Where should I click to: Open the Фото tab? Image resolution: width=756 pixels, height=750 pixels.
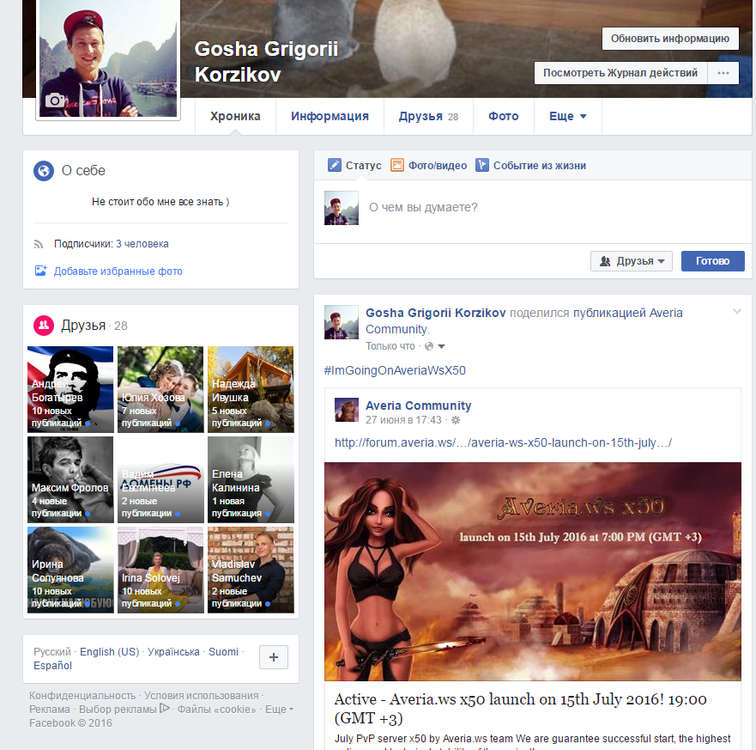[x=503, y=116]
